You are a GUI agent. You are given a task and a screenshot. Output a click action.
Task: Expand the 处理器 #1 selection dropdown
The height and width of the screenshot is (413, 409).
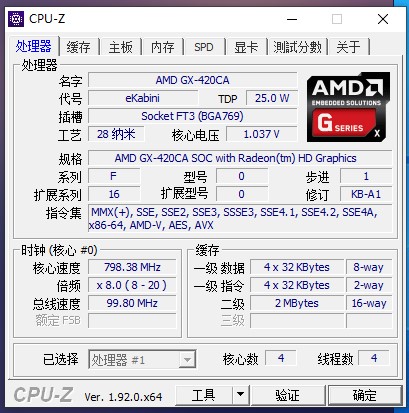(142, 360)
